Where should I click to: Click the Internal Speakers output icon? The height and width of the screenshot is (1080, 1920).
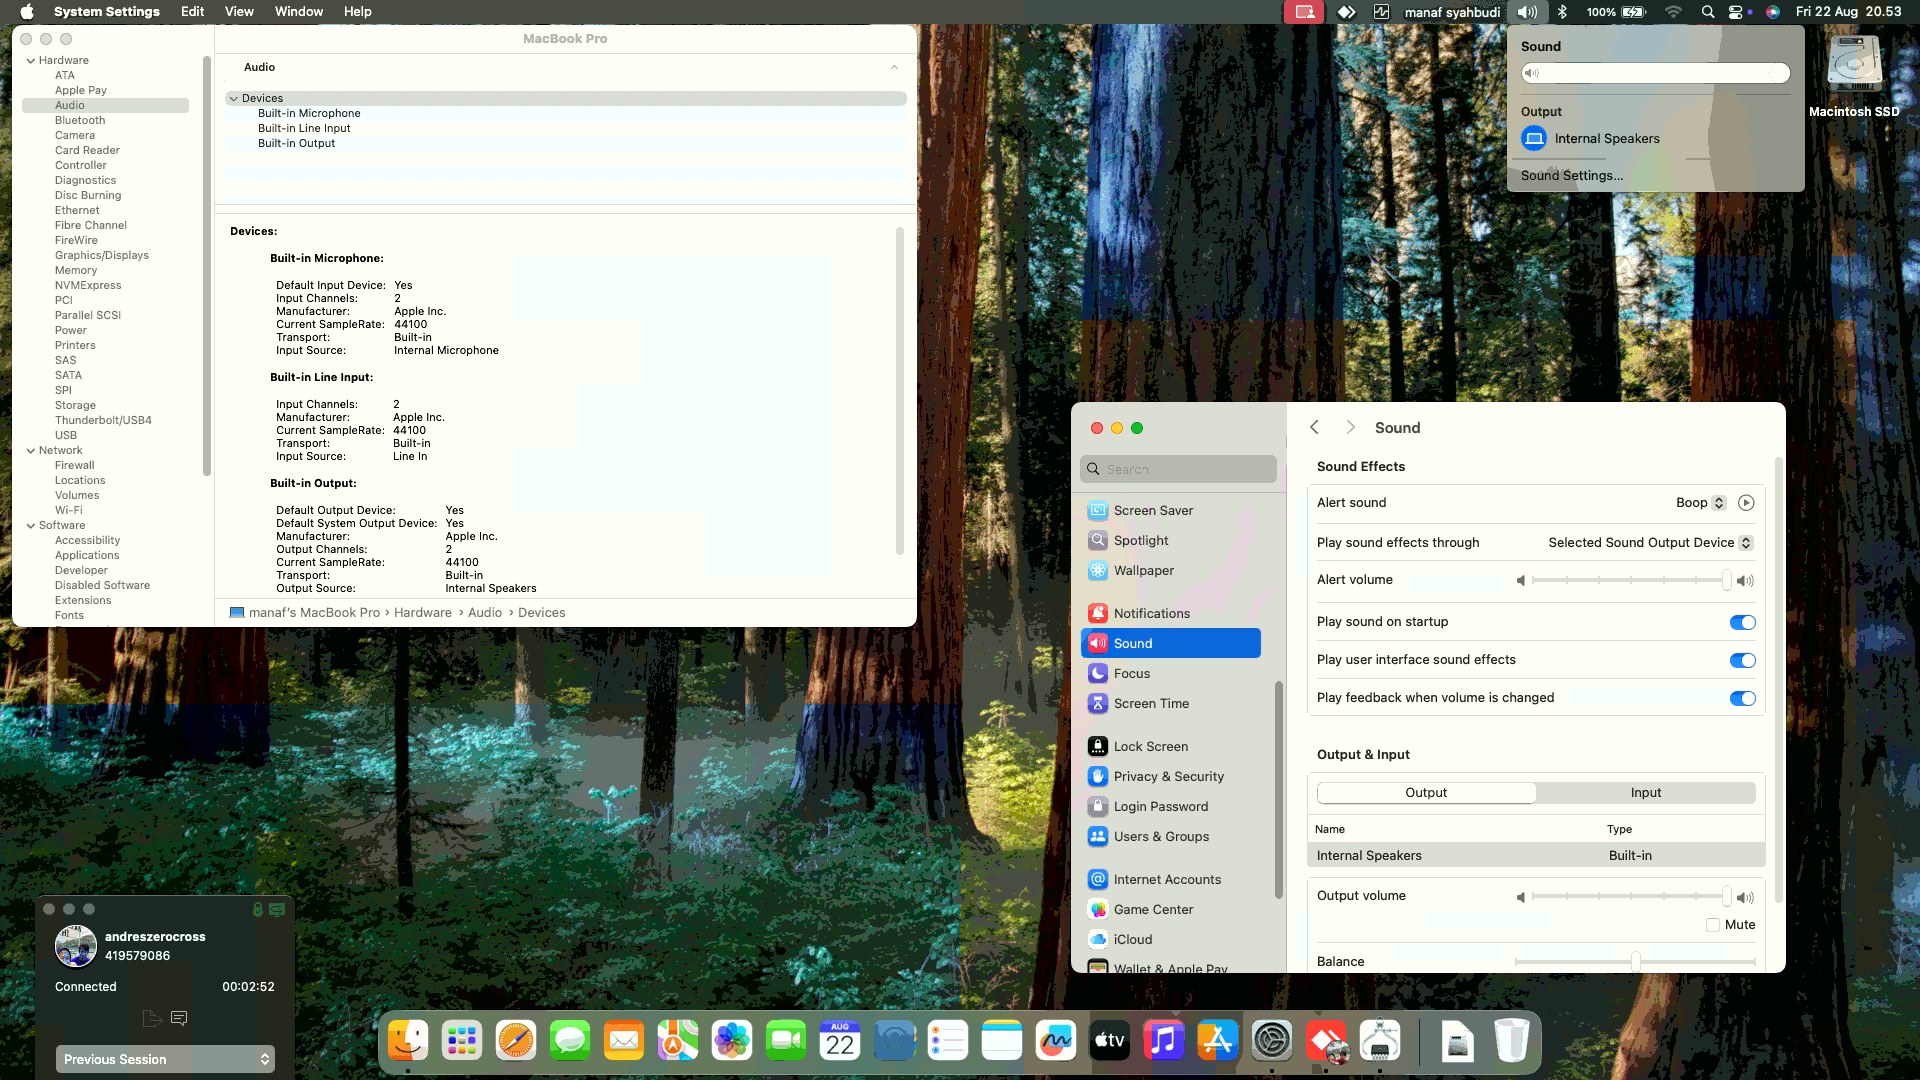coord(1534,139)
